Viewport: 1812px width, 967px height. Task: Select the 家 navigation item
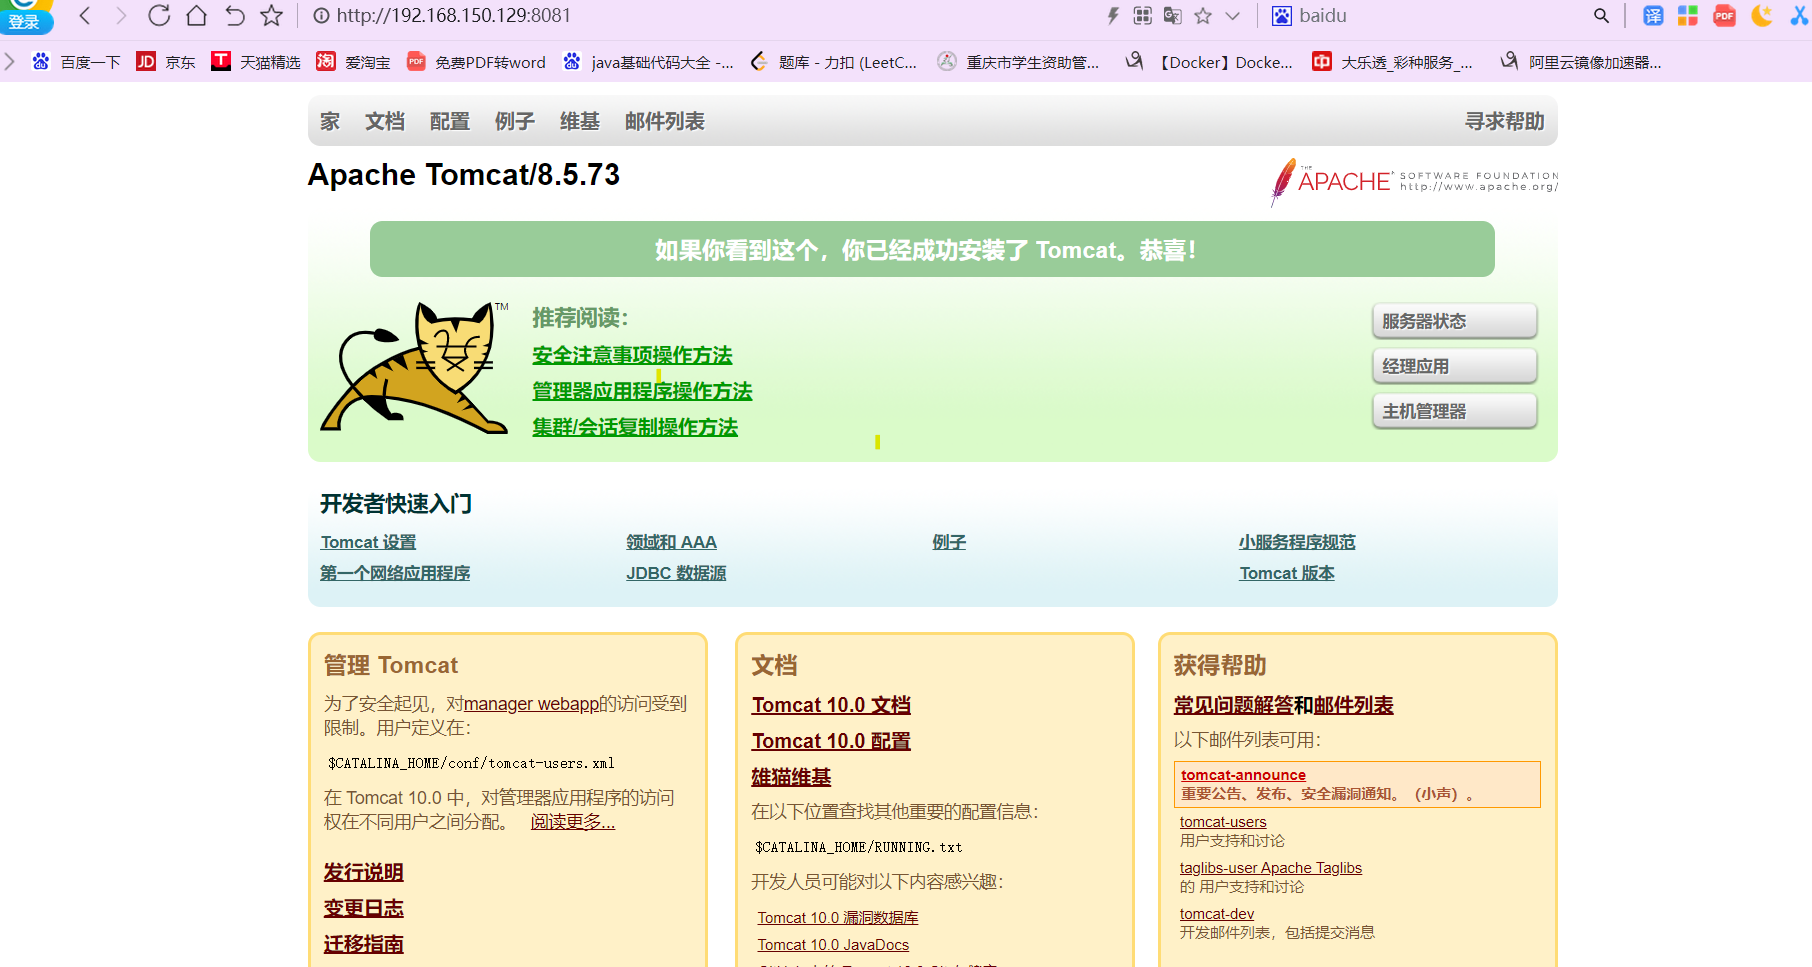click(330, 121)
